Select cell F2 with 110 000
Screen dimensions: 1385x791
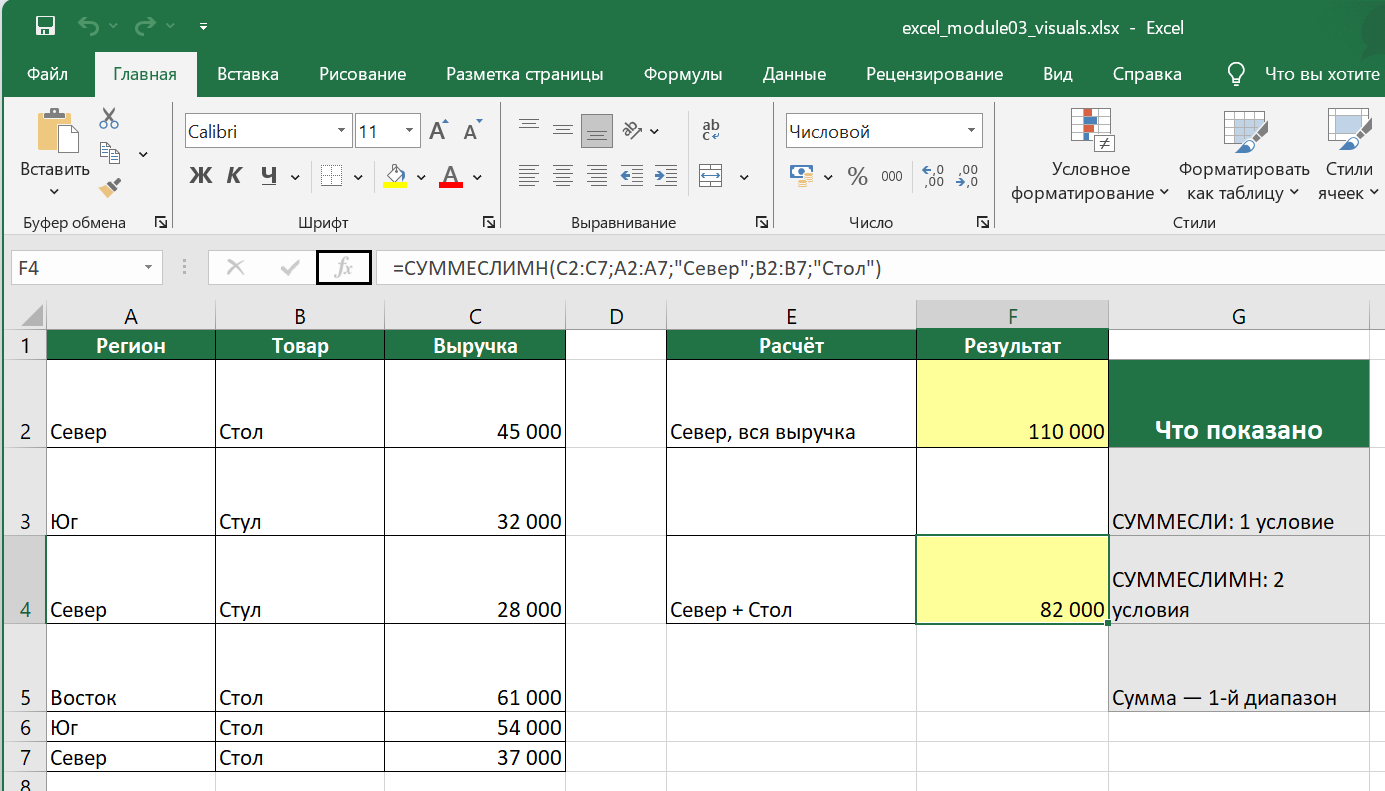click(x=1012, y=403)
